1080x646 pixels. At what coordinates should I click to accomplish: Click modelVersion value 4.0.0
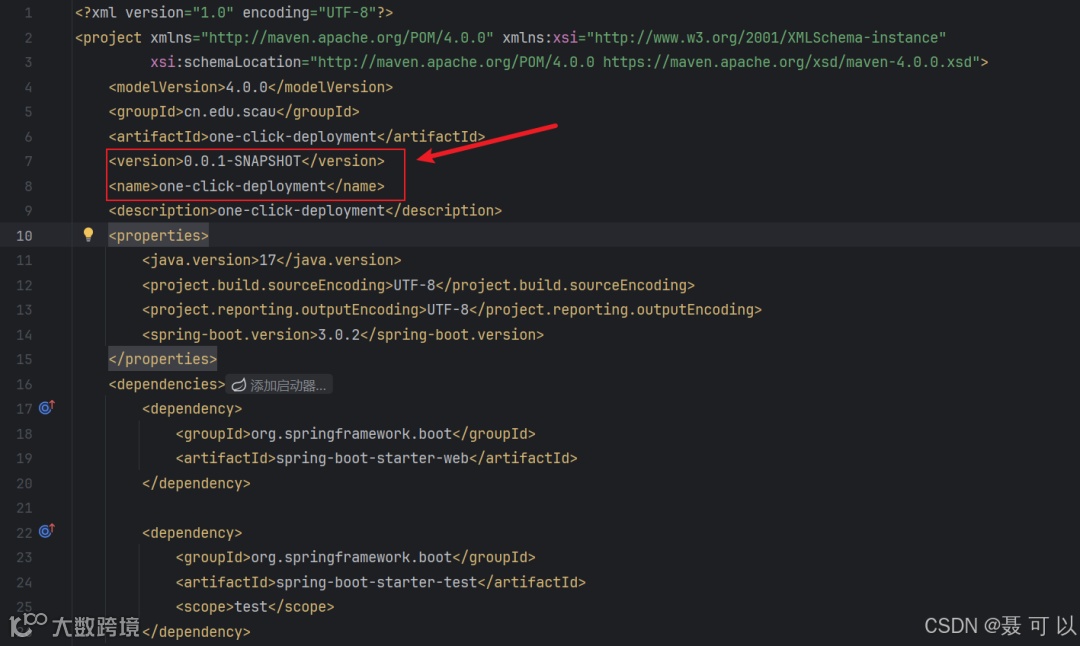click(247, 87)
